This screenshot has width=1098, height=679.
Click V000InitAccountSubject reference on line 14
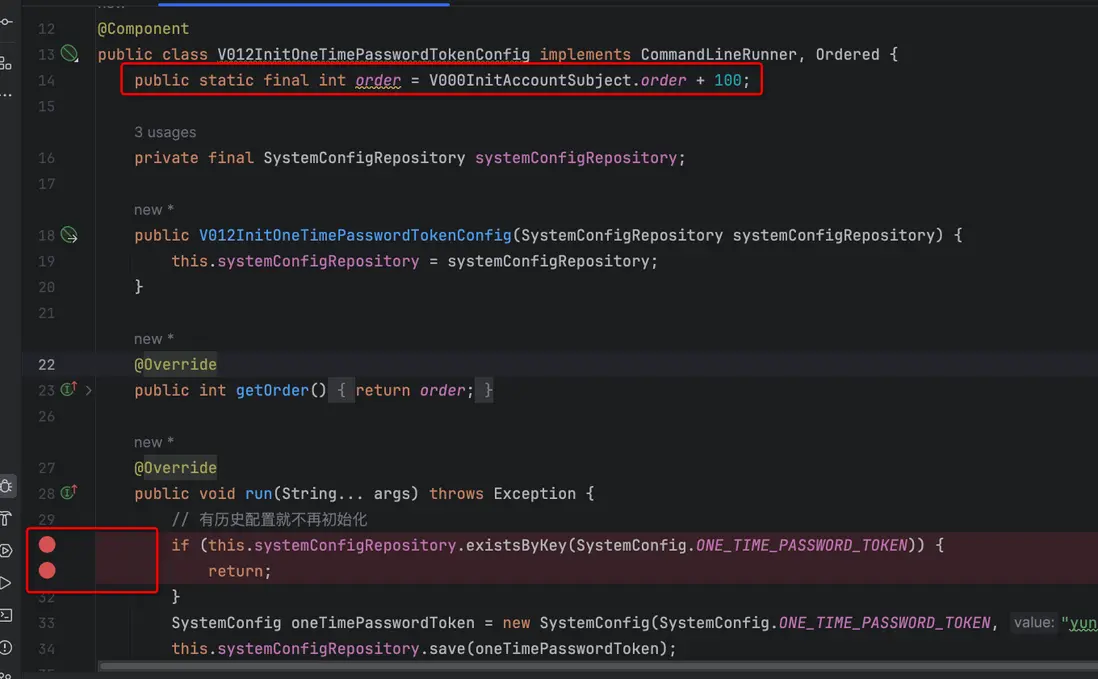pyautogui.click(x=530, y=80)
